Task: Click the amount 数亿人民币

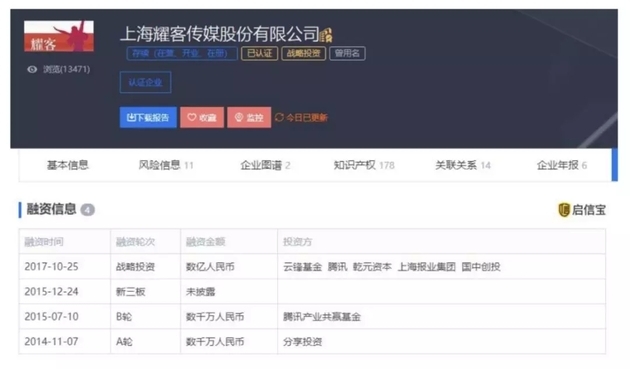Action: [x=210, y=267]
